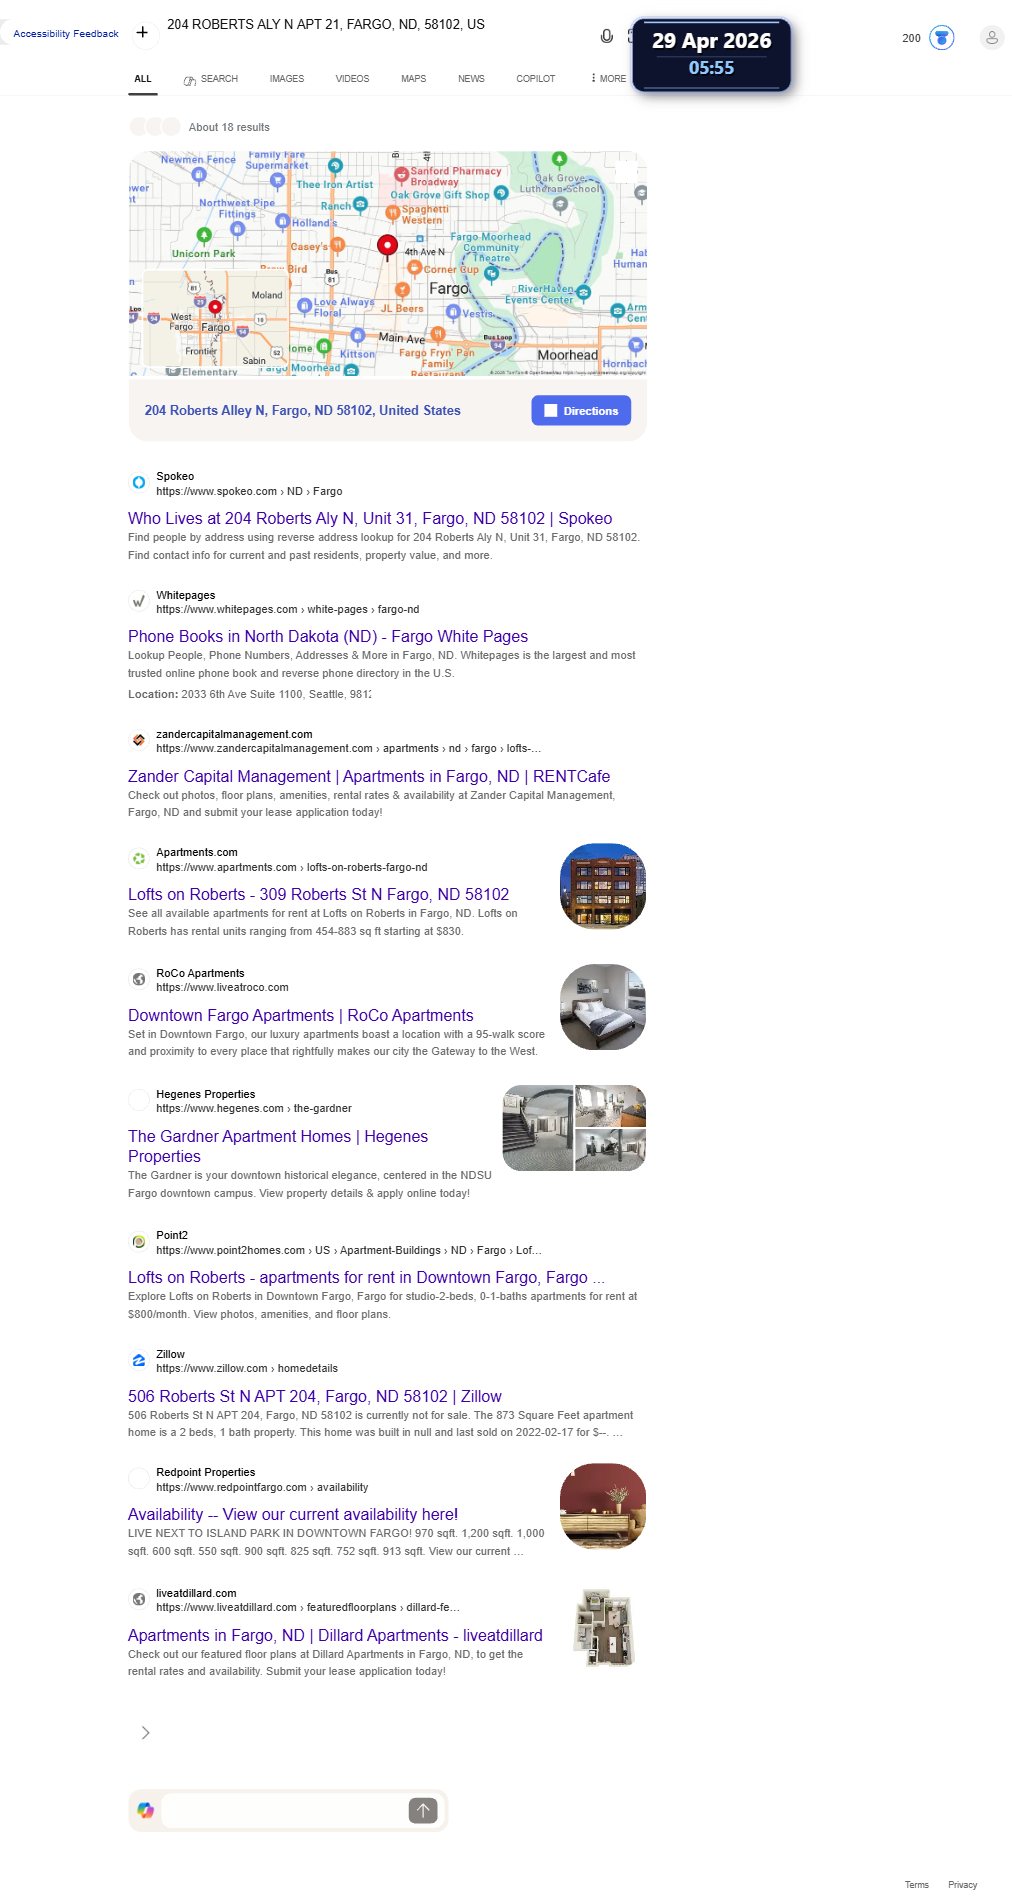The height and width of the screenshot is (1903, 1012).
Task: Click the rewards points count 200
Action: click(911, 38)
